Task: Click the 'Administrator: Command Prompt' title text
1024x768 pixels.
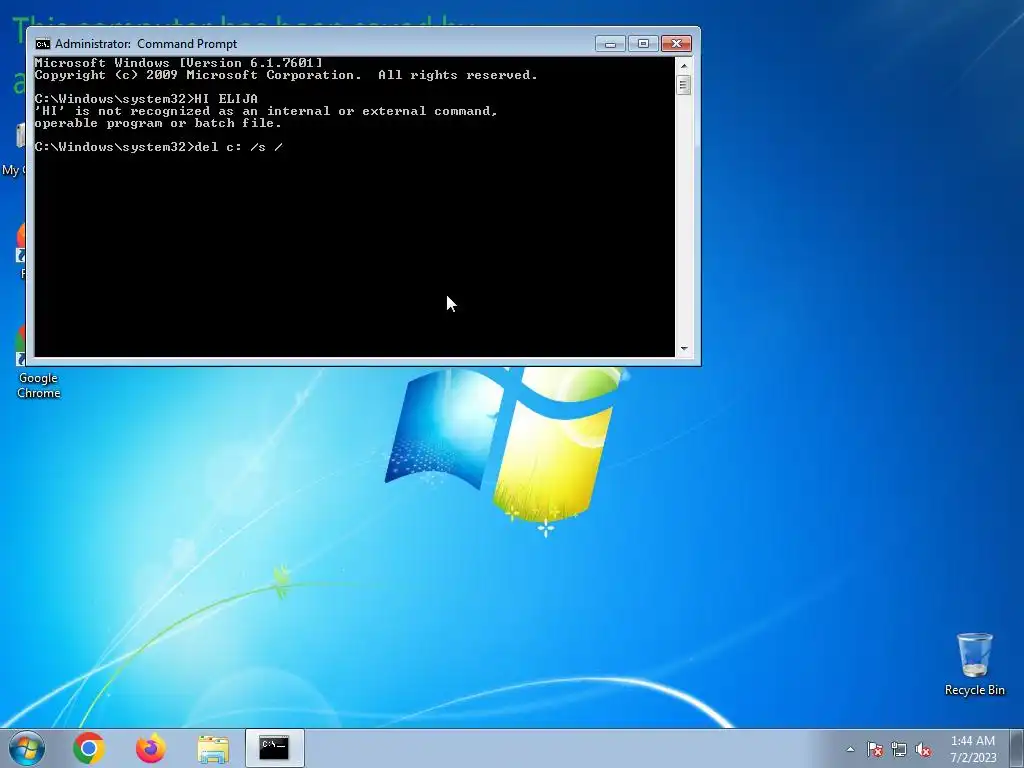Action: (x=146, y=44)
